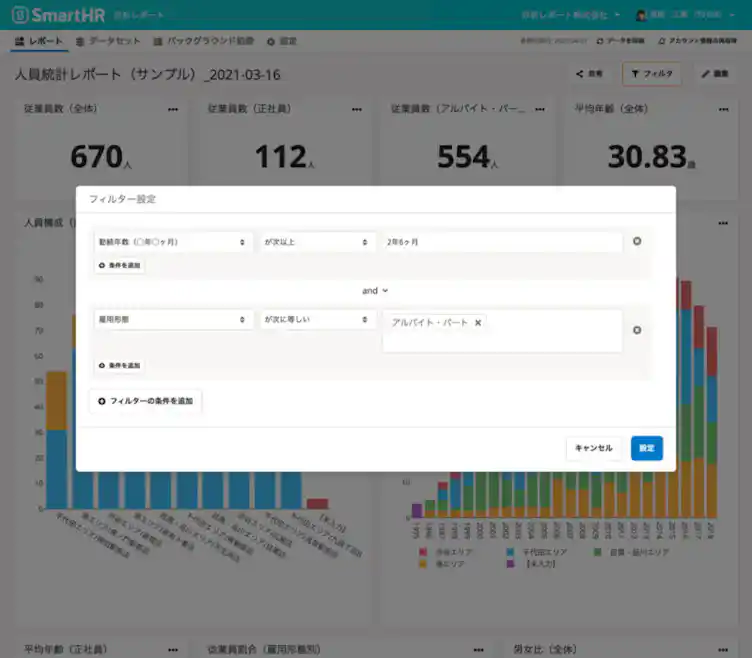
Task: Remove the 勤続年数 filter row with circle icon
Action: (637, 241)
